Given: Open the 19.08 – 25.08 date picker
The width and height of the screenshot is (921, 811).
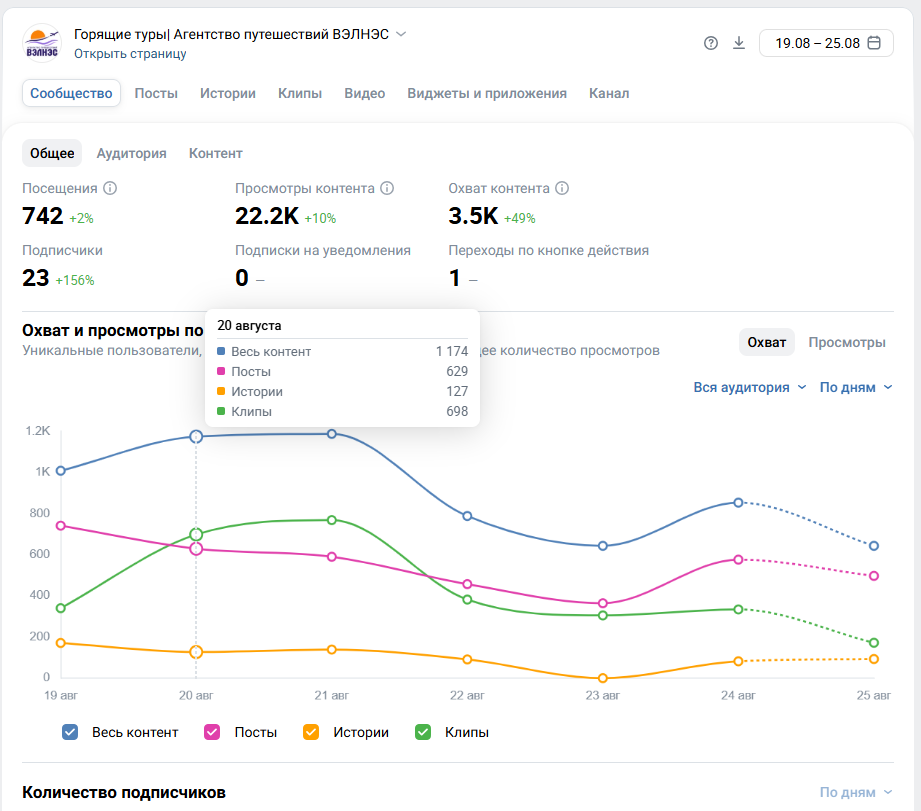Looking at the screenshot, I should tap(826, 43).
